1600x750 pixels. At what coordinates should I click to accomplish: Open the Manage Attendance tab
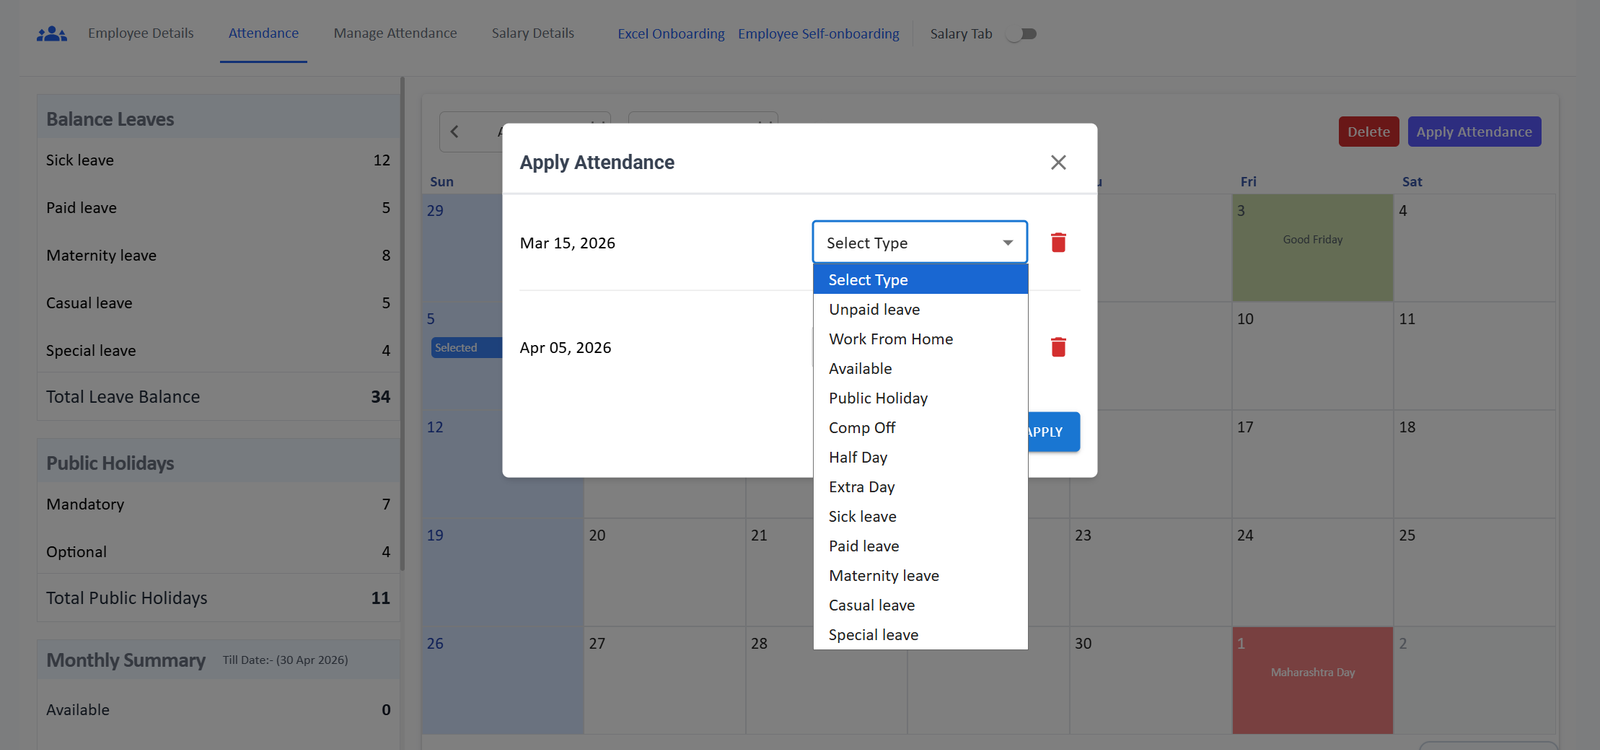pos(395,33)
